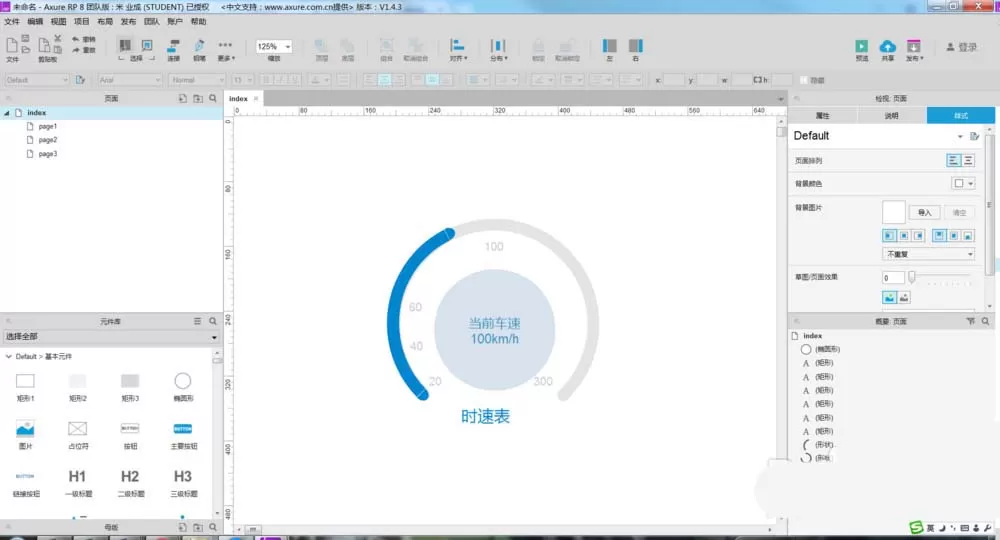
Task: Add a new page in Pages panel
Action: click(x=182, y=98)
